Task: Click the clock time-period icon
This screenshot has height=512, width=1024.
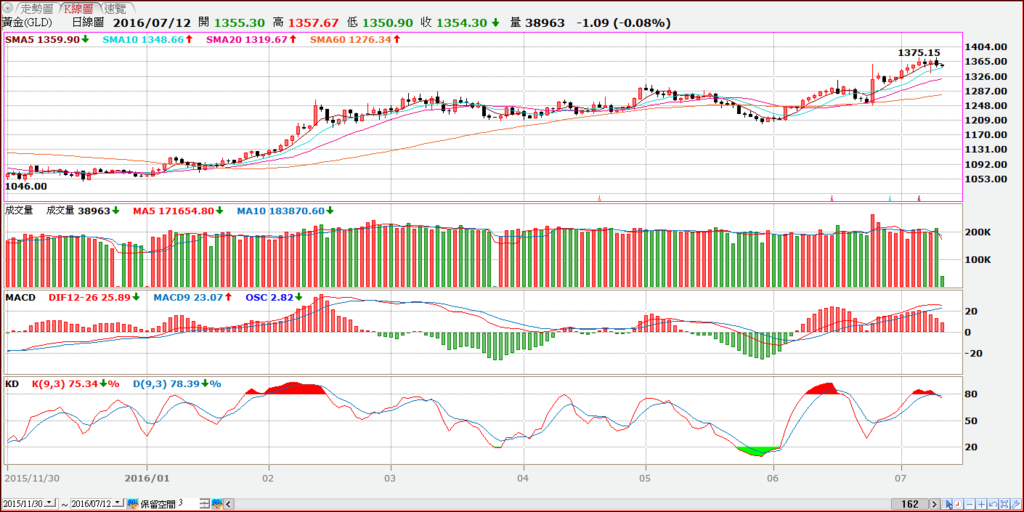Action: tap(958, 504)
